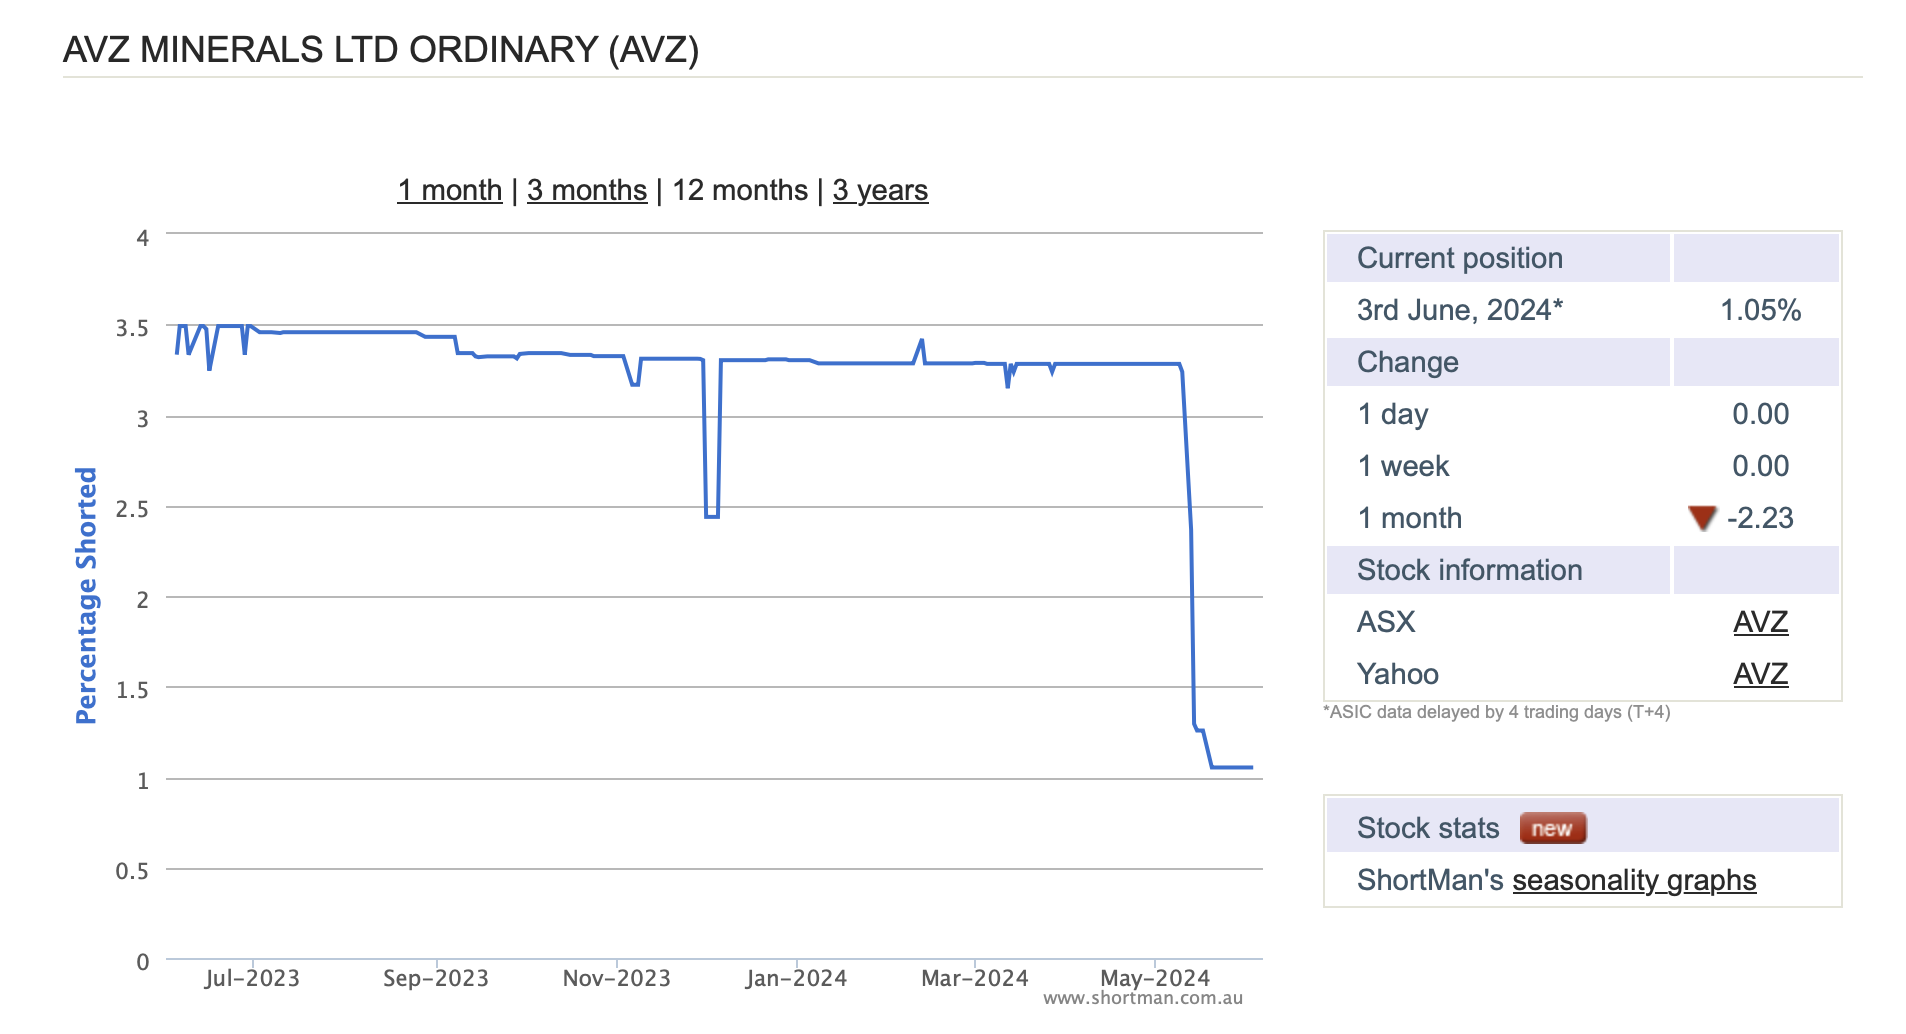
Task: Open ShortMan's seasonality graphs link
Action: click(1633, 880)
